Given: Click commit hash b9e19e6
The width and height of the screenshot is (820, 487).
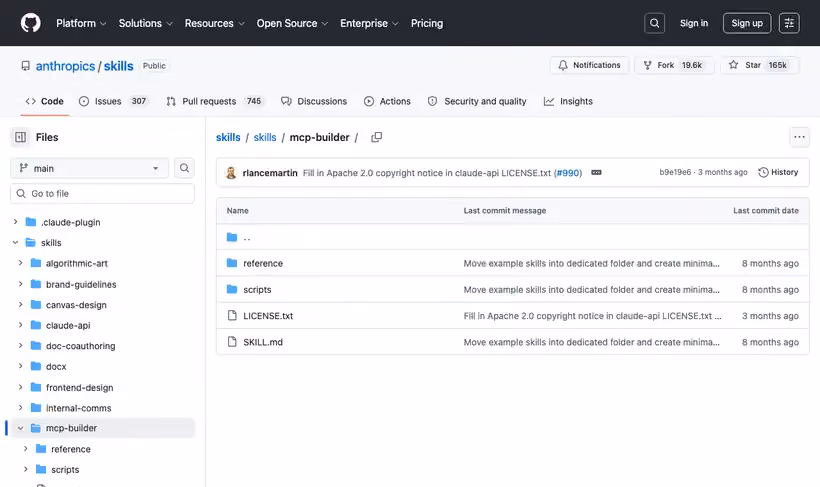Looking at the screenshot, I should pos(675,172).
